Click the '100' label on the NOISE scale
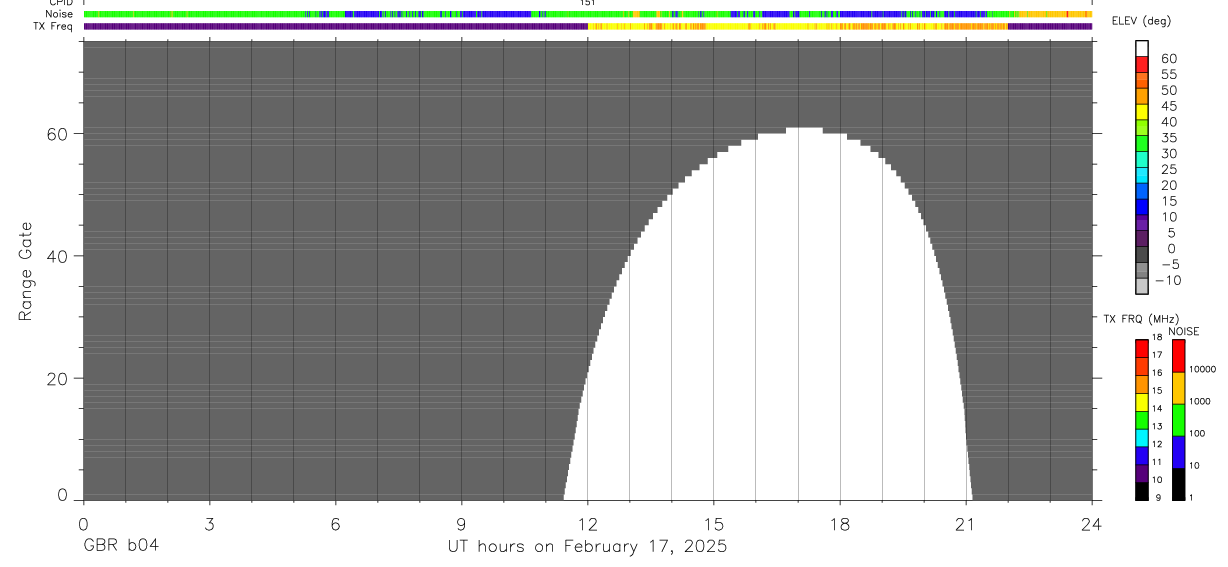Image resolution: width=1228 pixels, height=567 pixels. click(x=1198, y=433)
